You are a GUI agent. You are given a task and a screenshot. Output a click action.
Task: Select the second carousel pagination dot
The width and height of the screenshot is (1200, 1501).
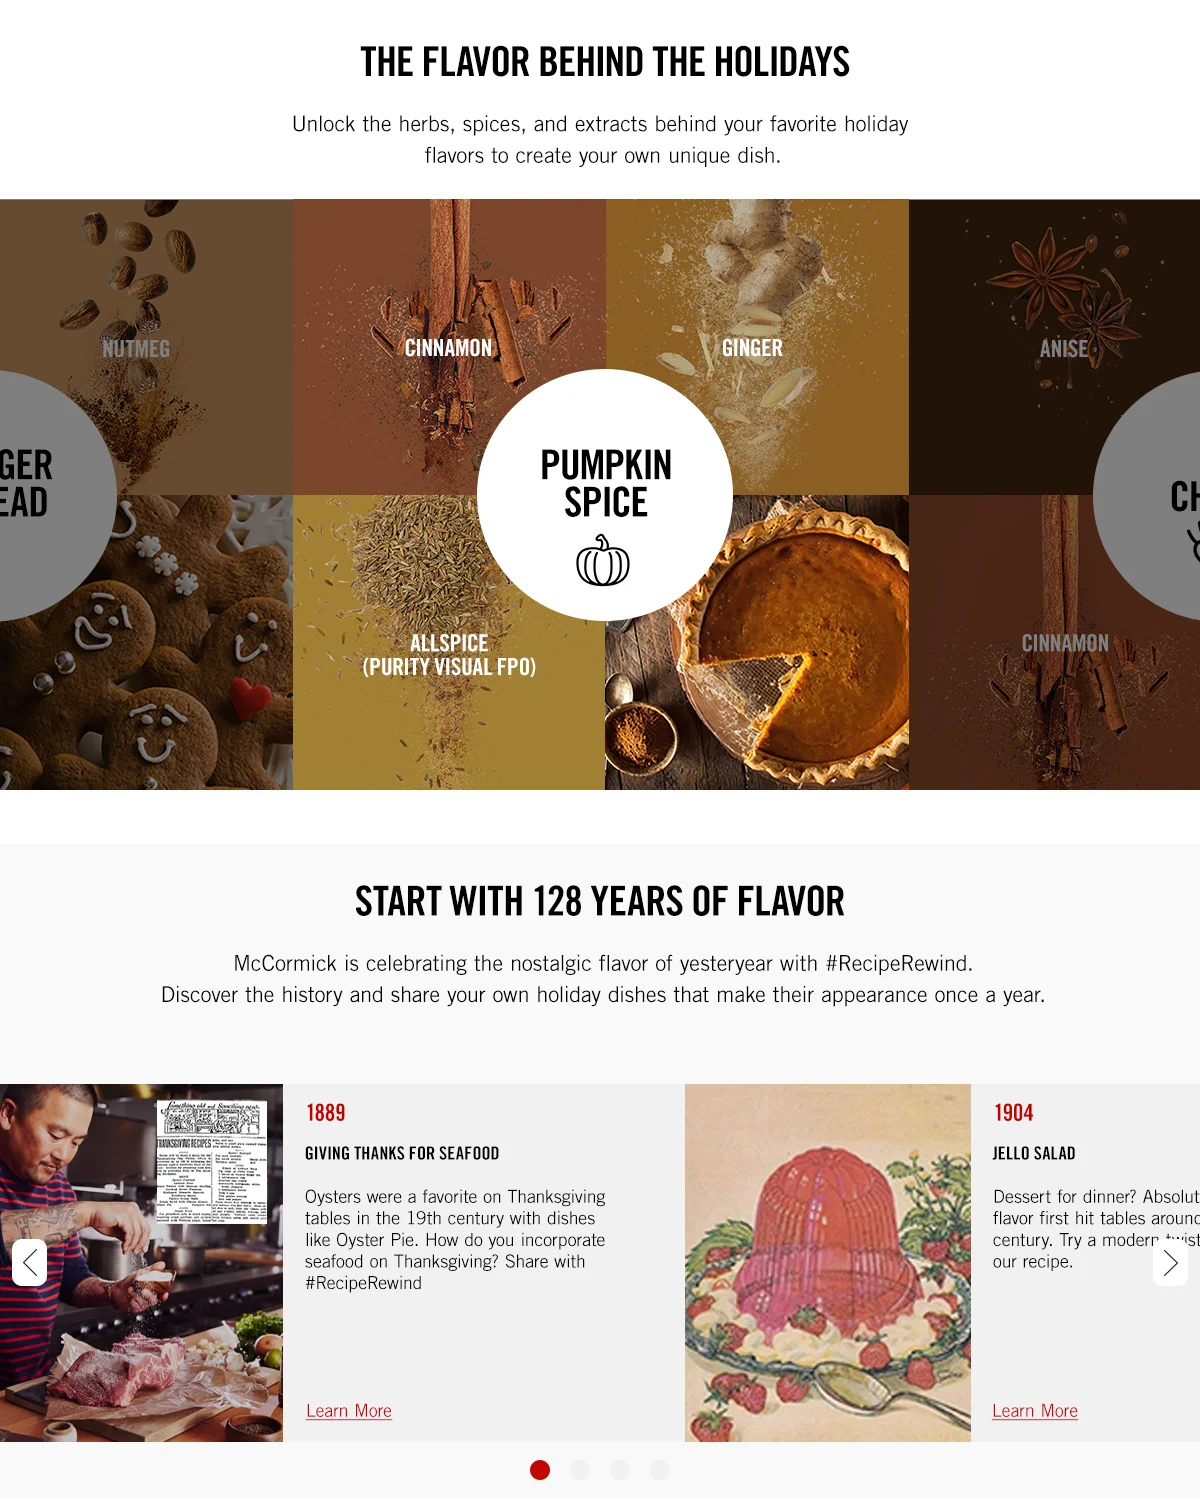580,1469
